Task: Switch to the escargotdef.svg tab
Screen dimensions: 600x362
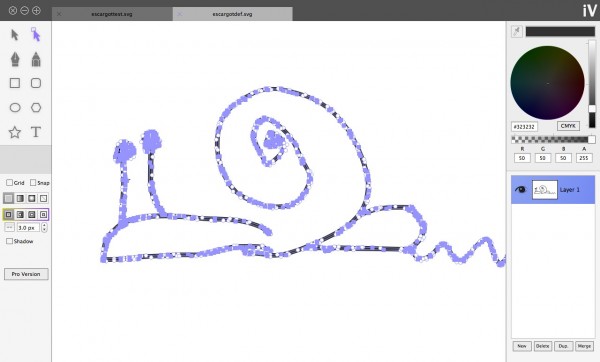Action: [232, 14]
